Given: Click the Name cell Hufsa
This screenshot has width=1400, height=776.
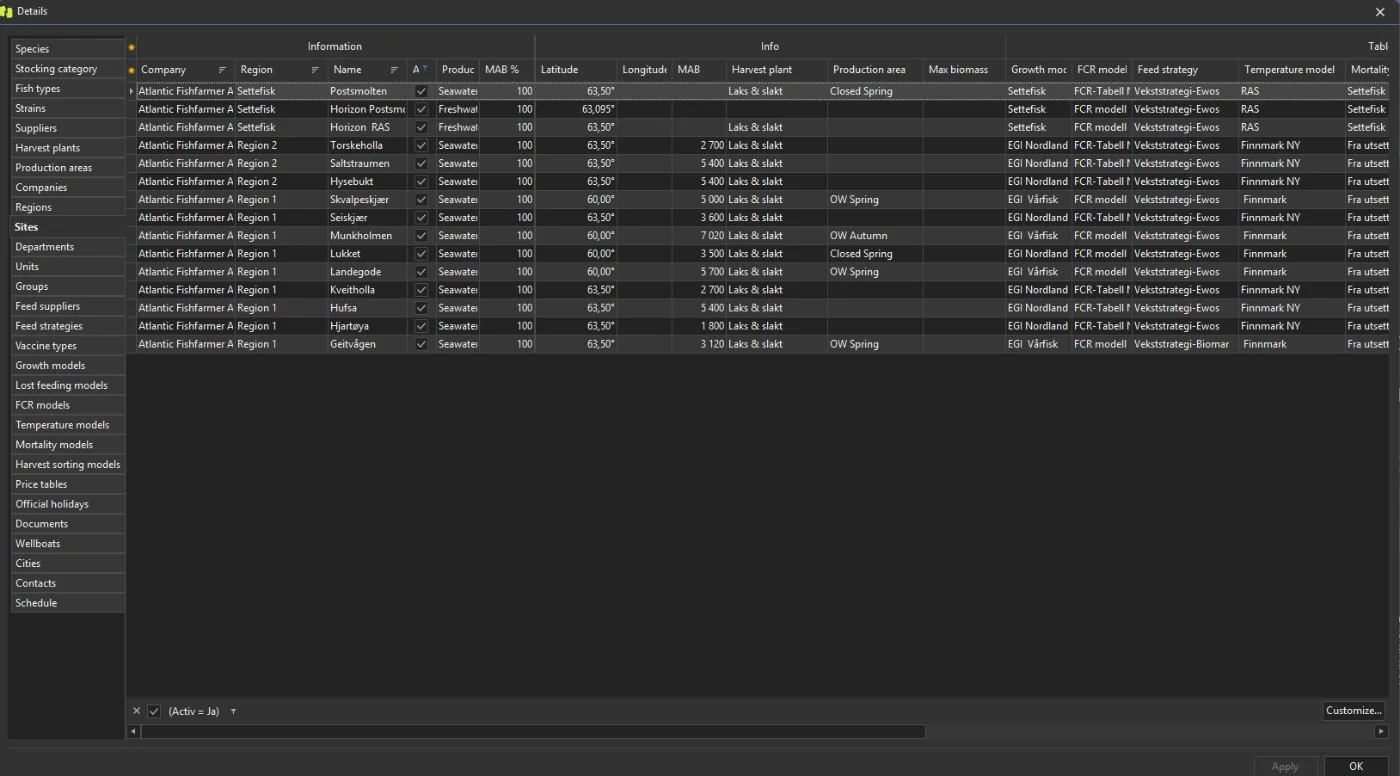Looking at the screenshot, I should tap(368, 308).
